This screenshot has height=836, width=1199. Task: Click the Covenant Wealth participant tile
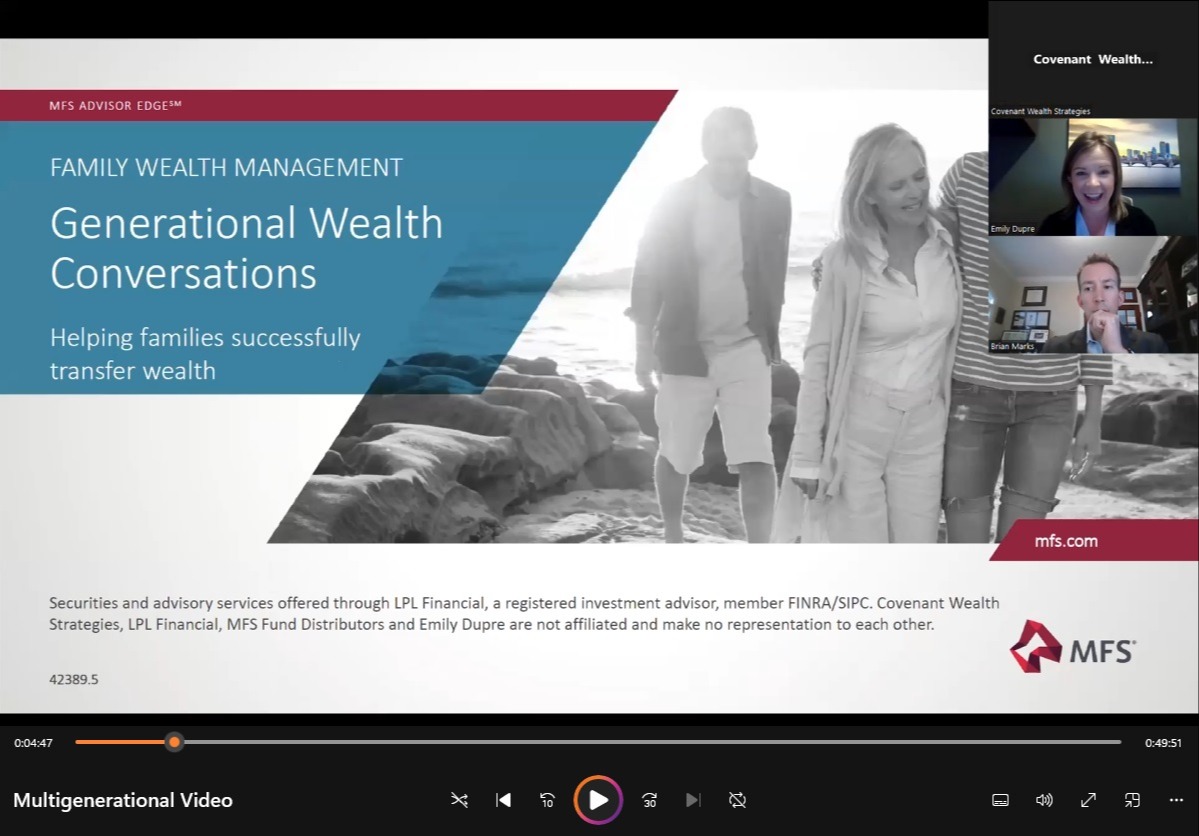1093,59
